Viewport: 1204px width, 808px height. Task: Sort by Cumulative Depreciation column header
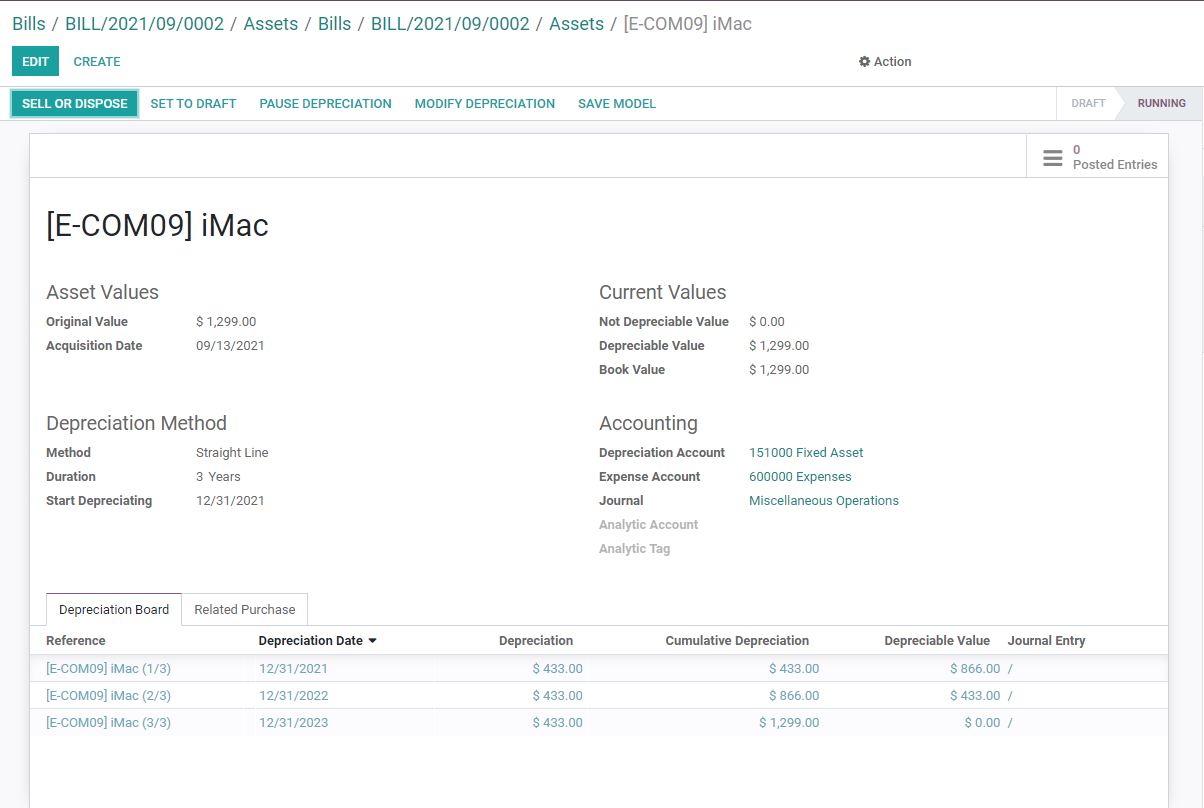point(737,641)
